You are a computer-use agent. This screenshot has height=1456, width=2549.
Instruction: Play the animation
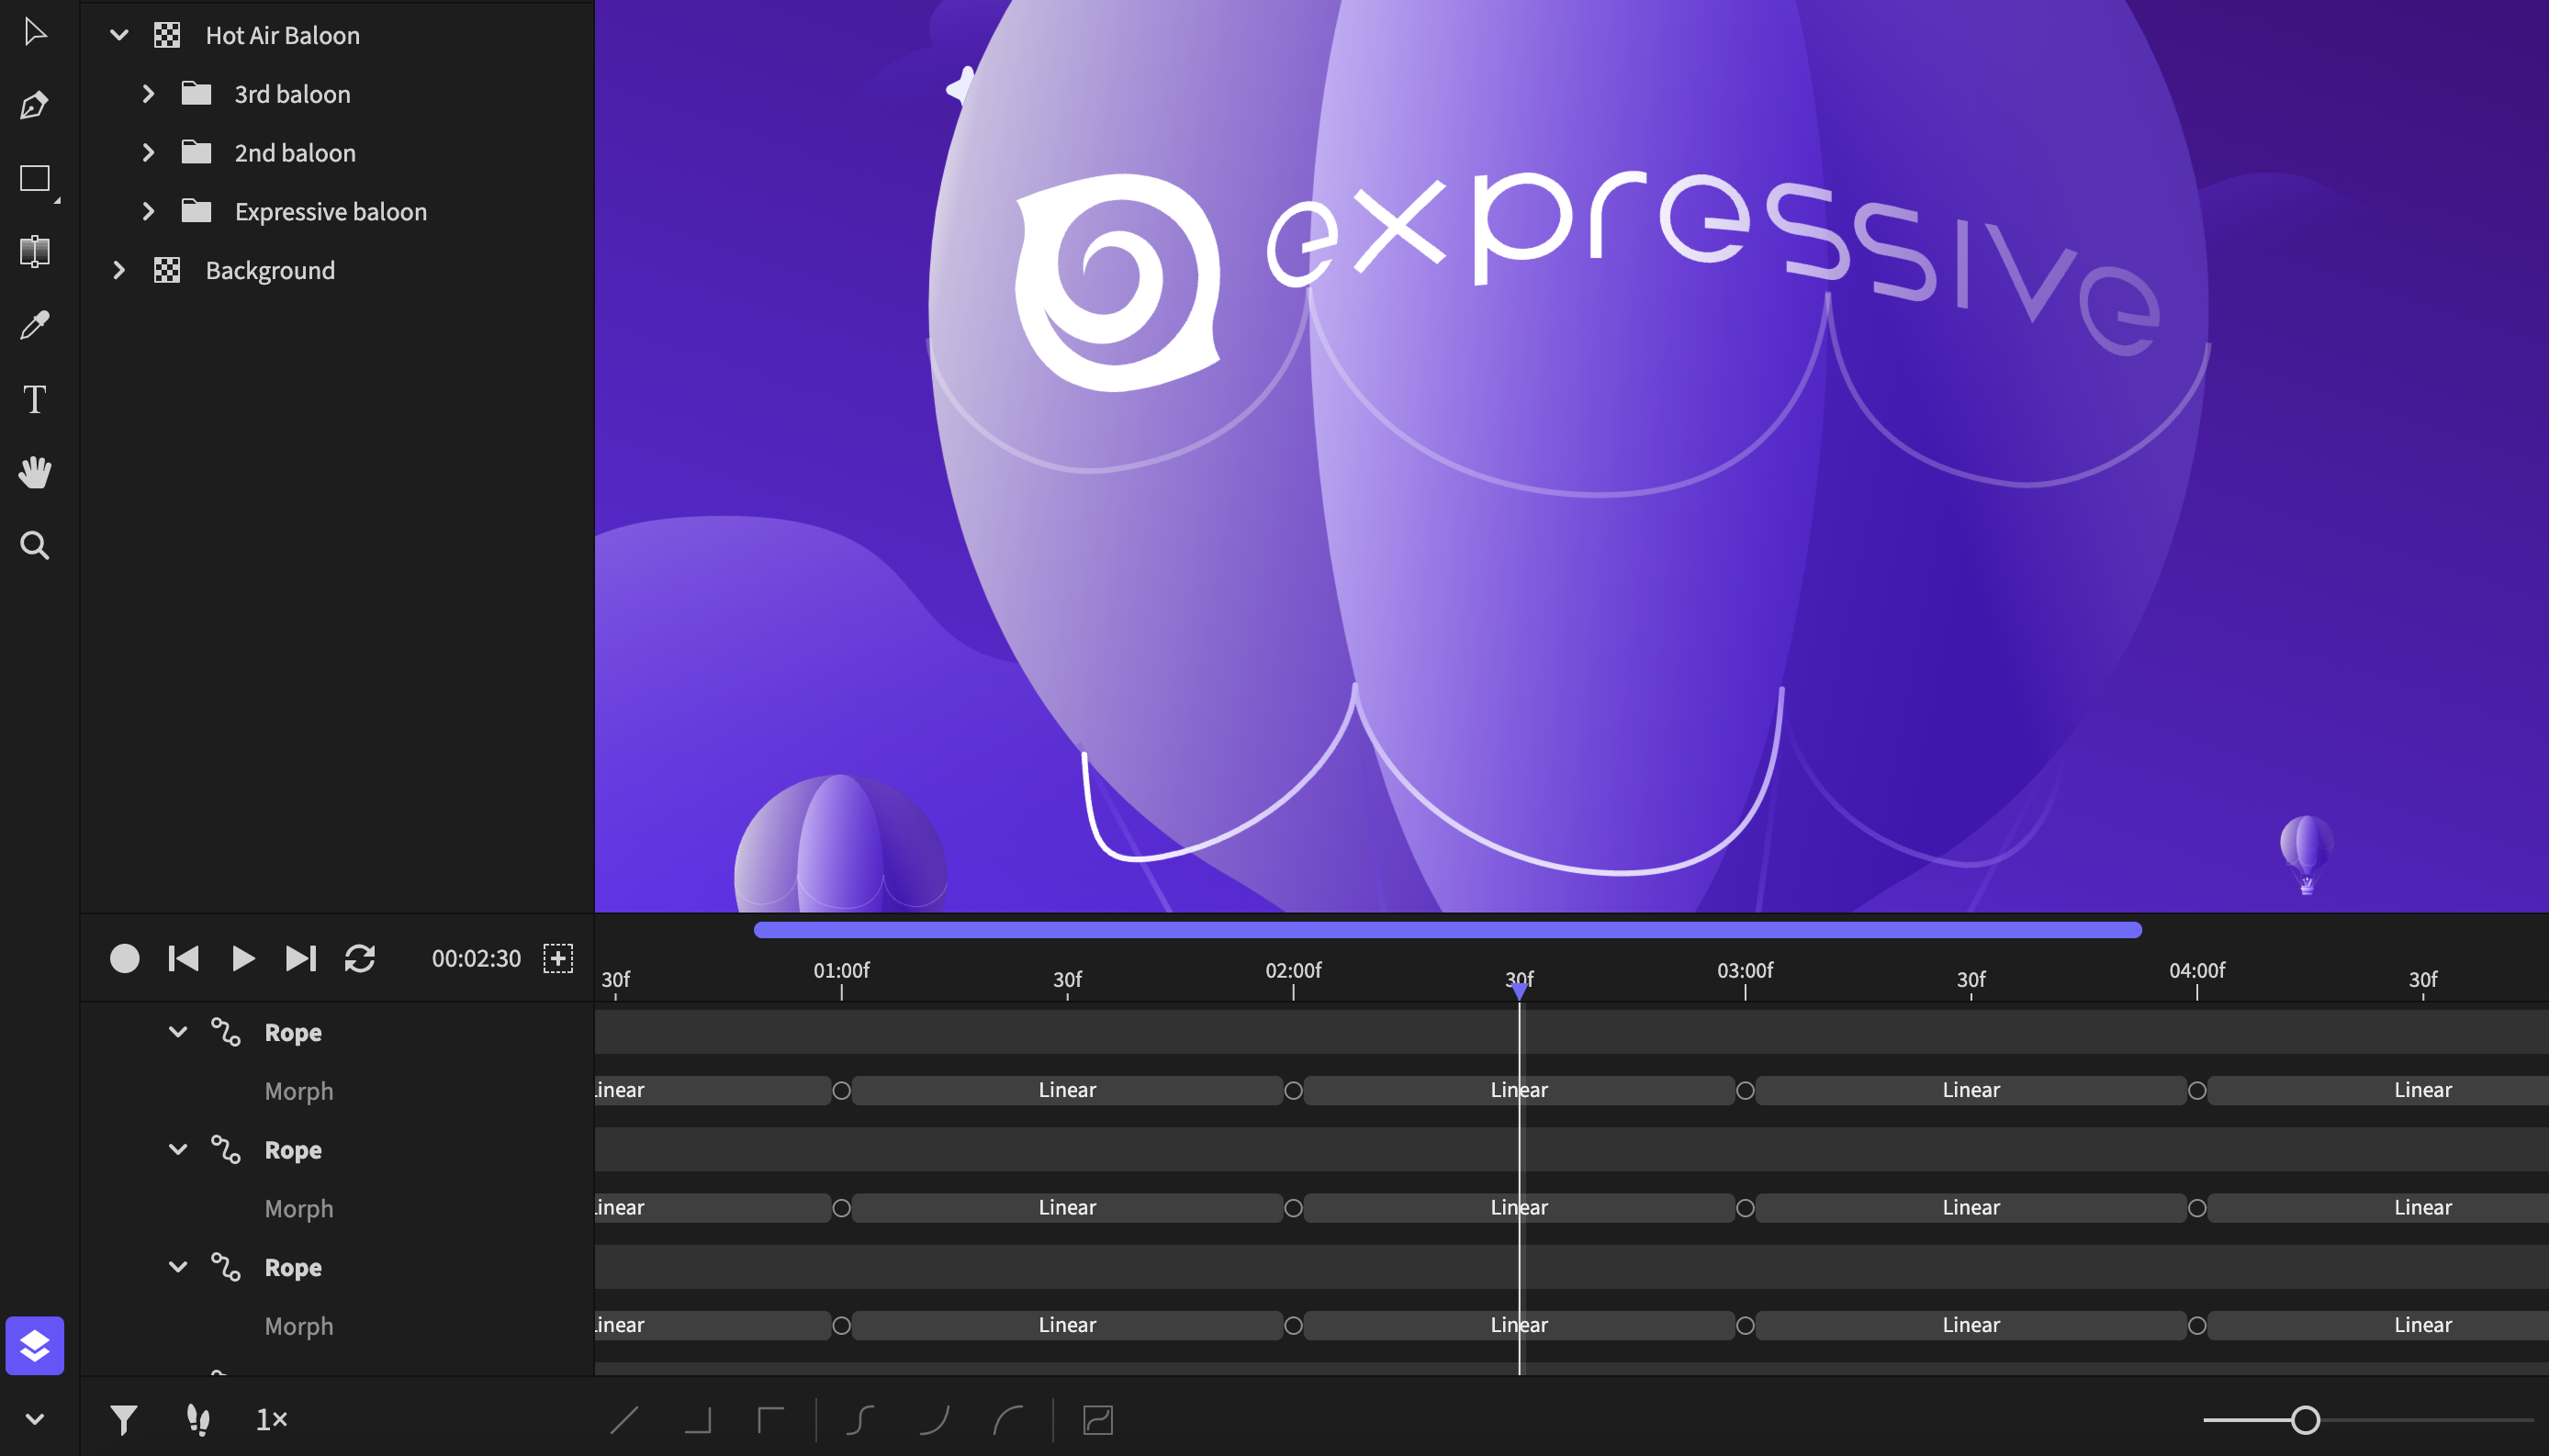243,959
